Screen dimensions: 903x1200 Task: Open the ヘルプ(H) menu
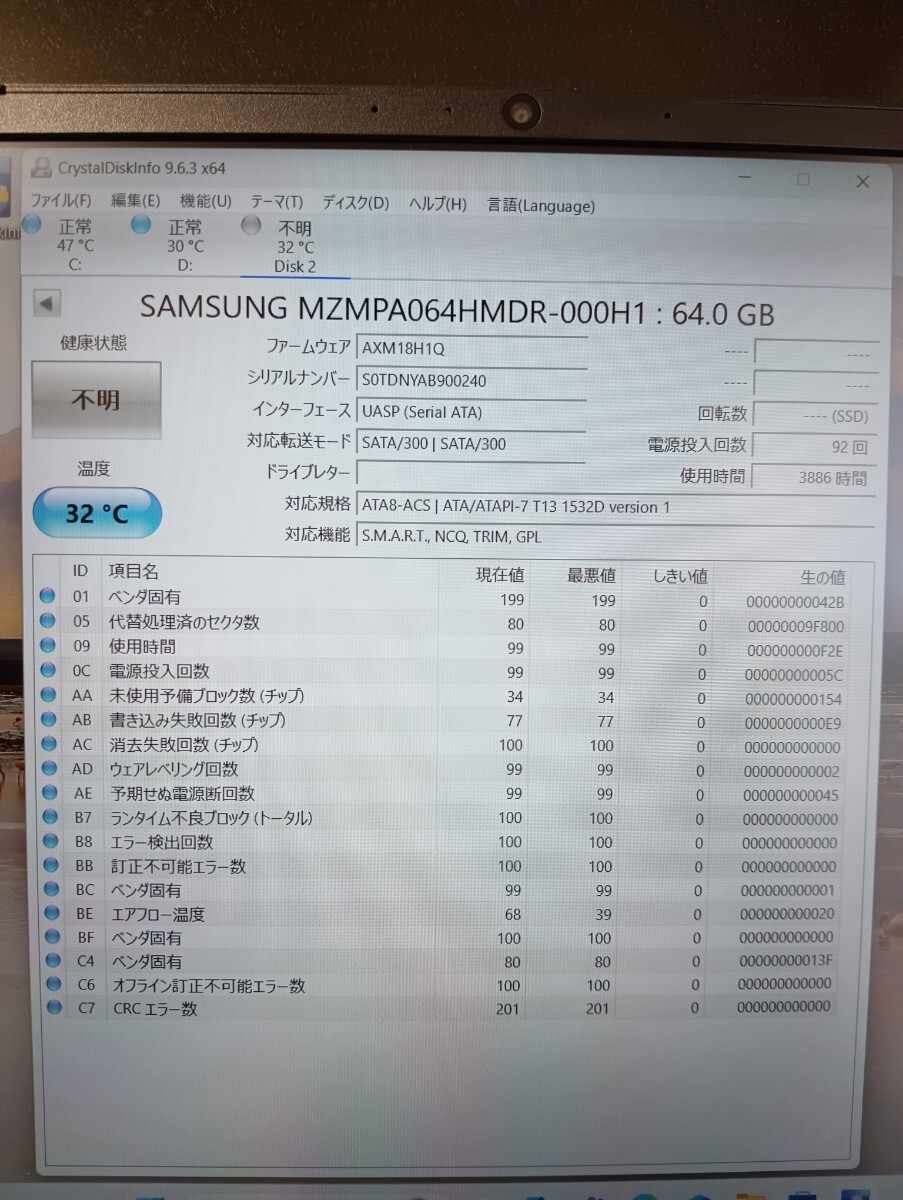pyautogui.click(x=437, y=204)
